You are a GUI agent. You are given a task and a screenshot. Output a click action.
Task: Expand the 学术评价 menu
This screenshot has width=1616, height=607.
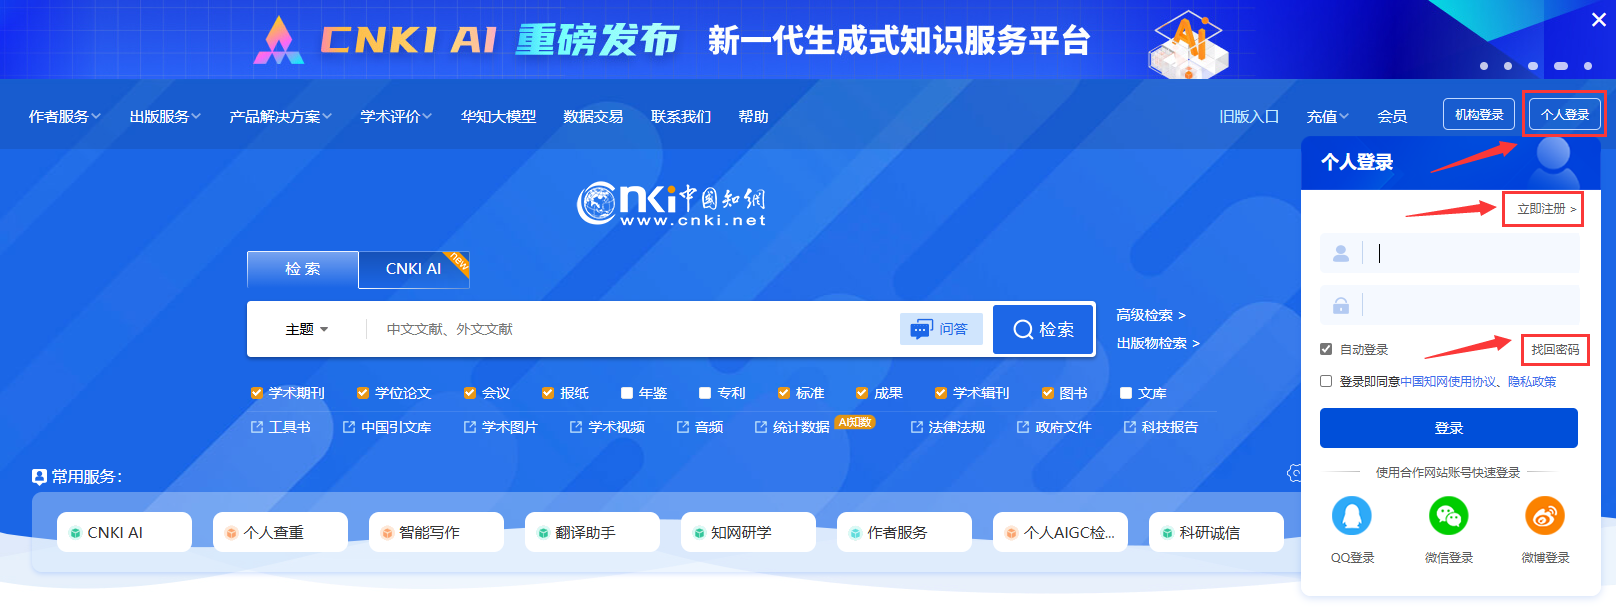(x=396, y=117)
